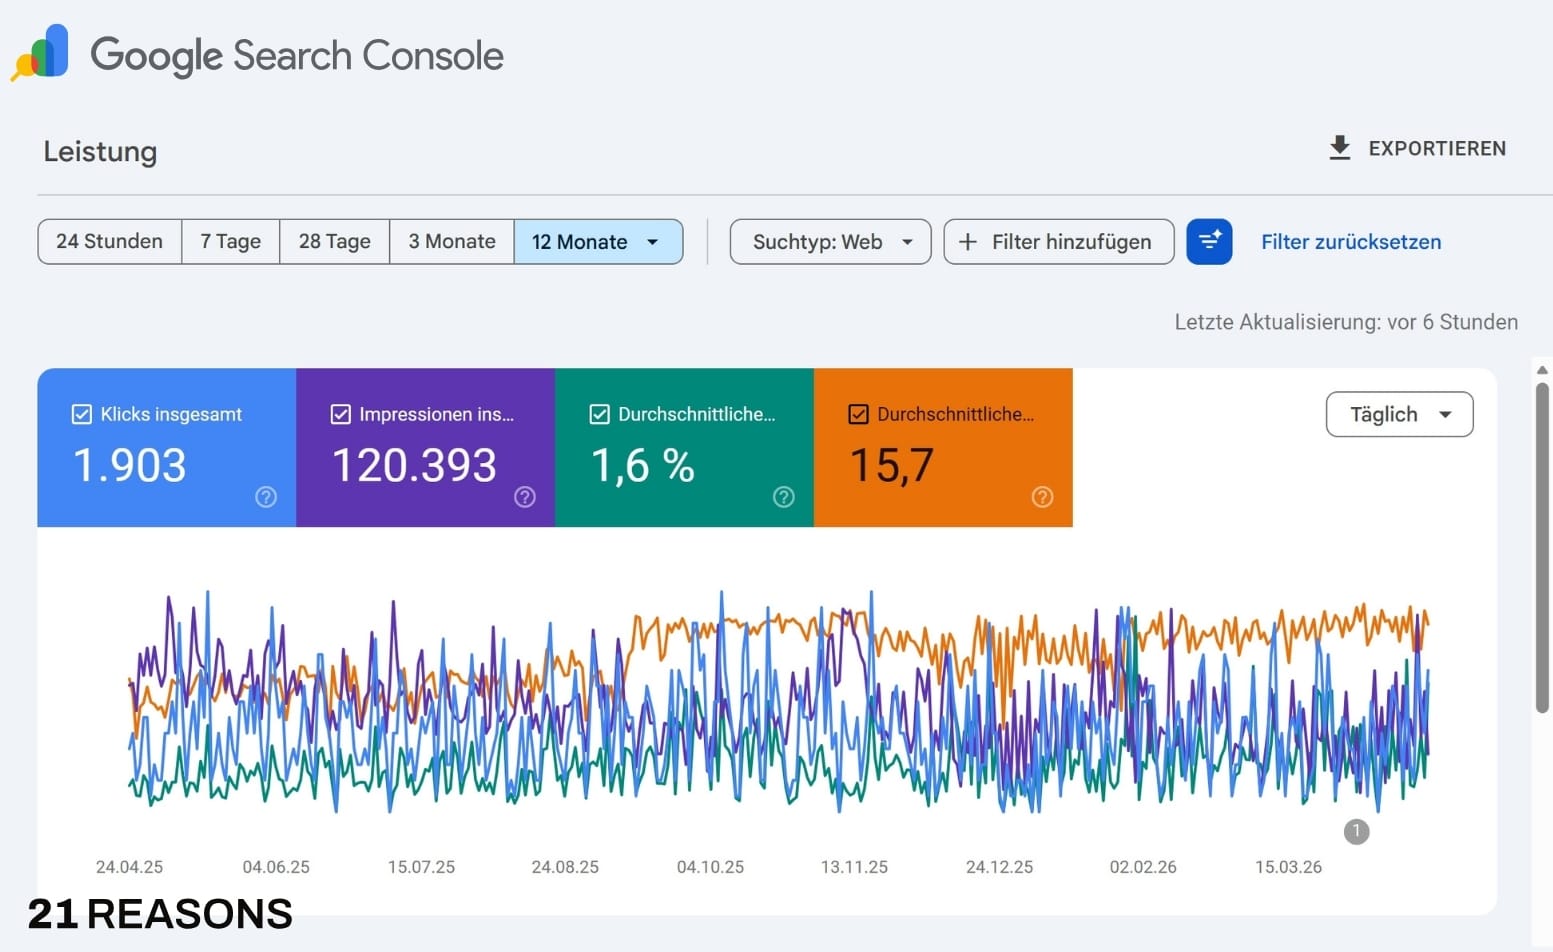Click the 120.393 impressions value

pos(414,466)
